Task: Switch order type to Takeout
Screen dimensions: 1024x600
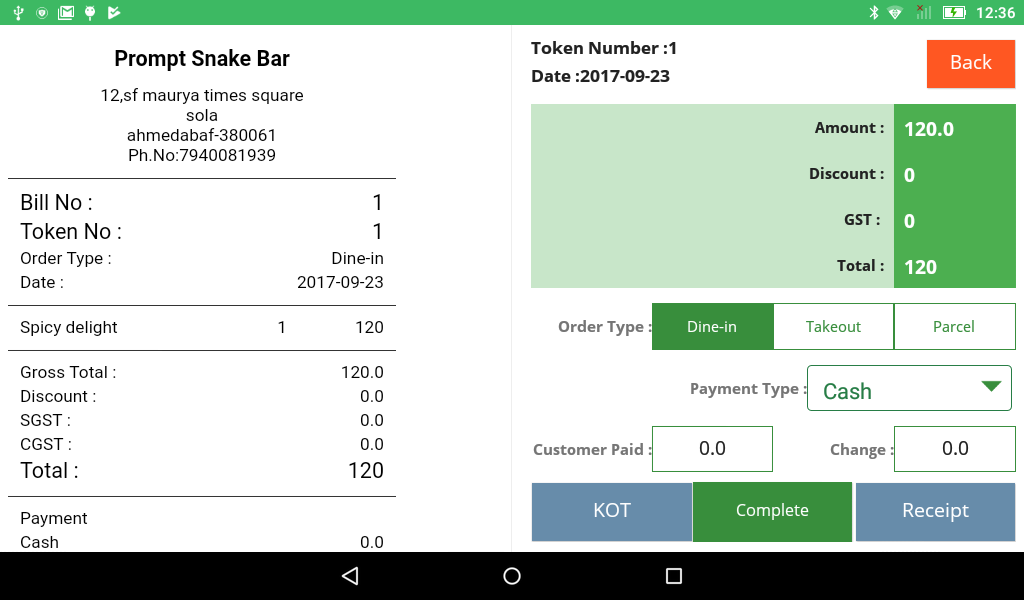Action: (x=833, y=327)
